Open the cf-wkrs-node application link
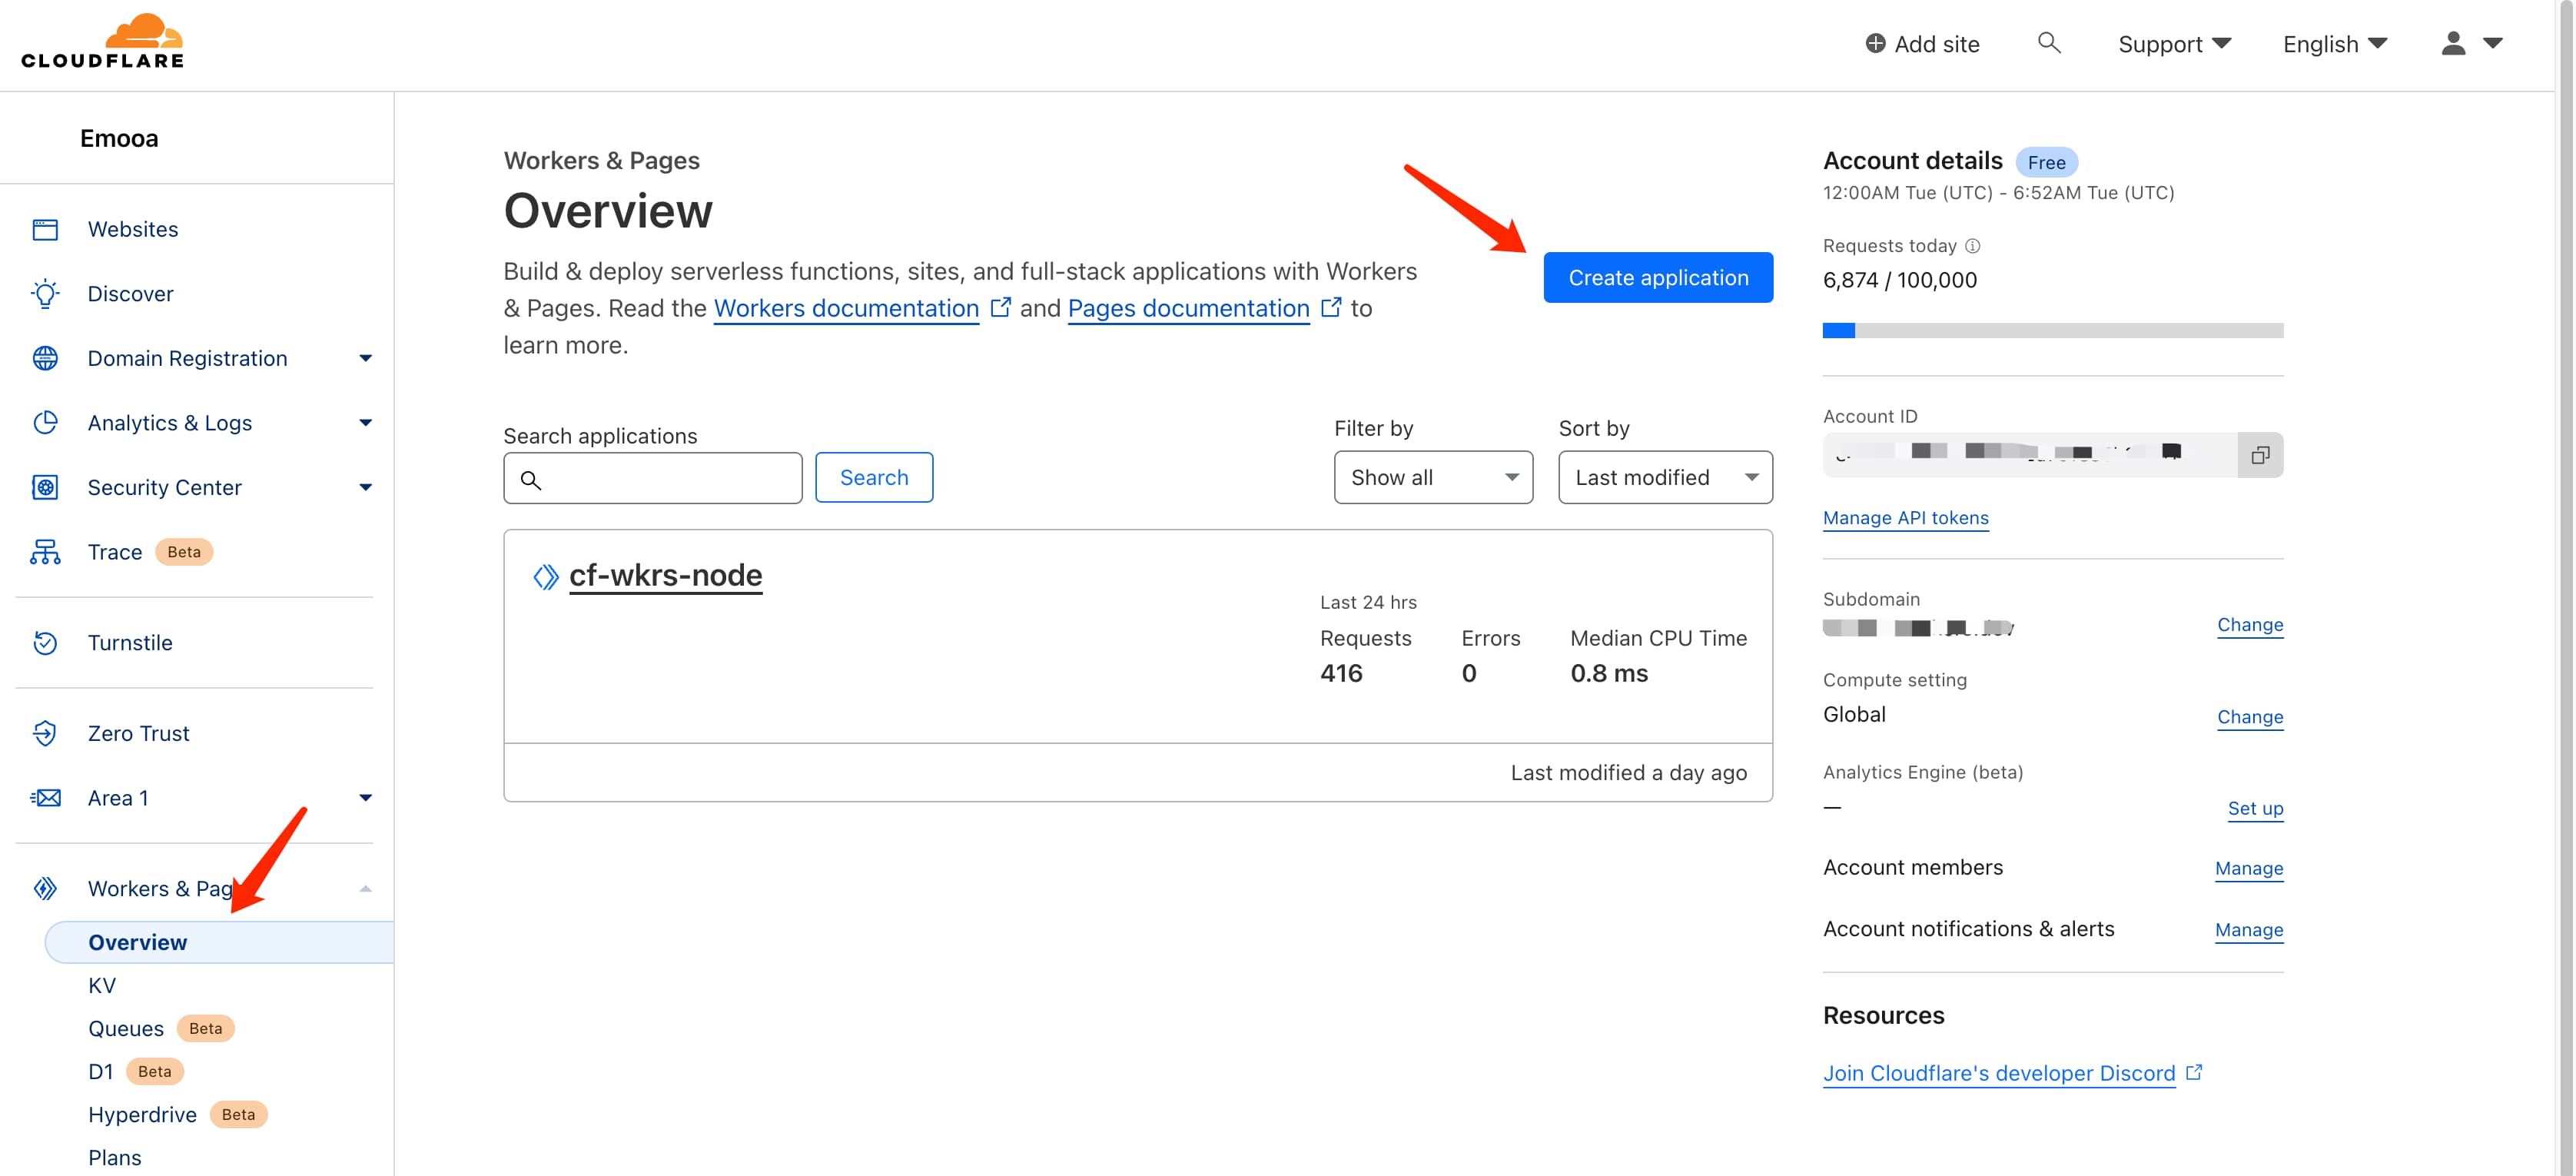Screen dimensions: 2576x1176 tap(665, 575)
